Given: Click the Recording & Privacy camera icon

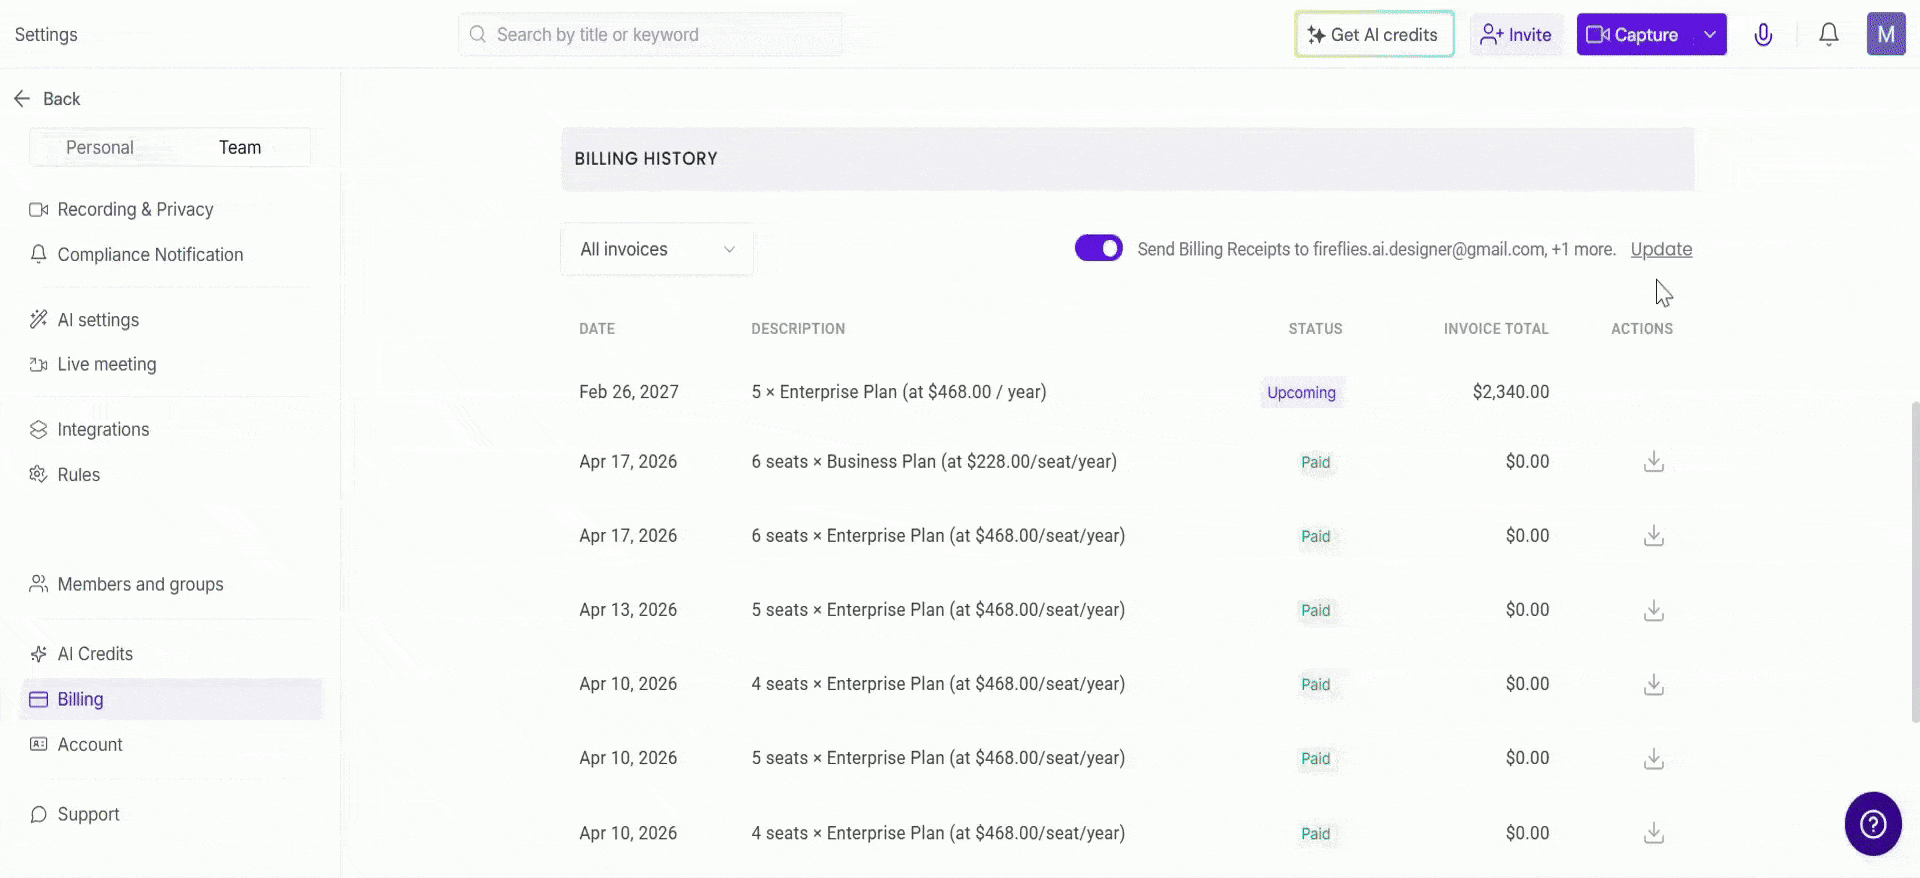Looking at the screenshot, I should click(38, 210).
